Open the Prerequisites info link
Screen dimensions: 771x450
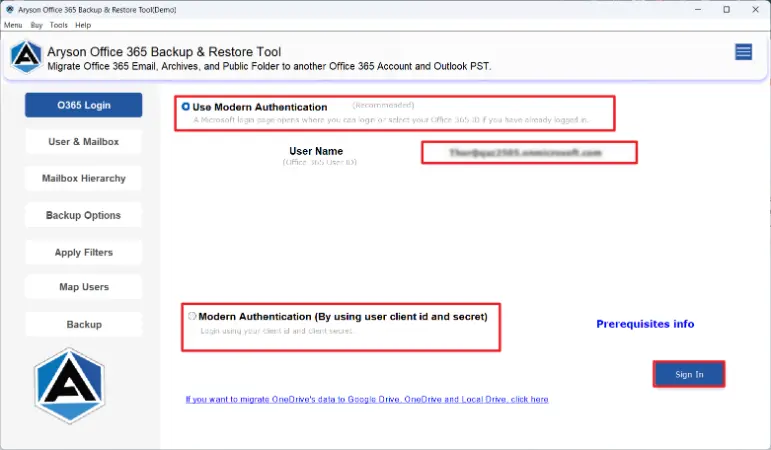645,324
